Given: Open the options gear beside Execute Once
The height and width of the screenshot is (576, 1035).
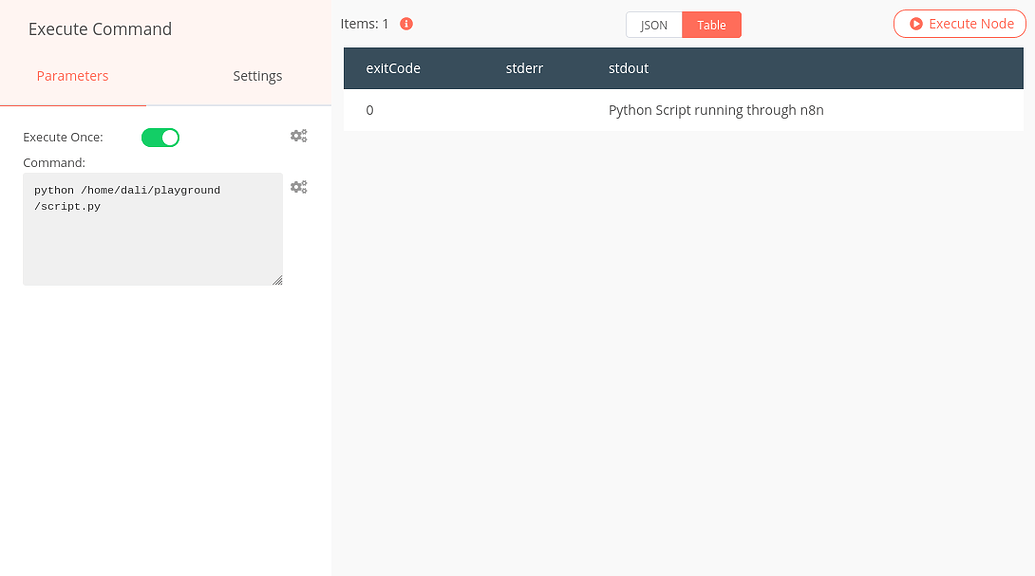Looking at the screenshot, I should (x=298, y=136).
